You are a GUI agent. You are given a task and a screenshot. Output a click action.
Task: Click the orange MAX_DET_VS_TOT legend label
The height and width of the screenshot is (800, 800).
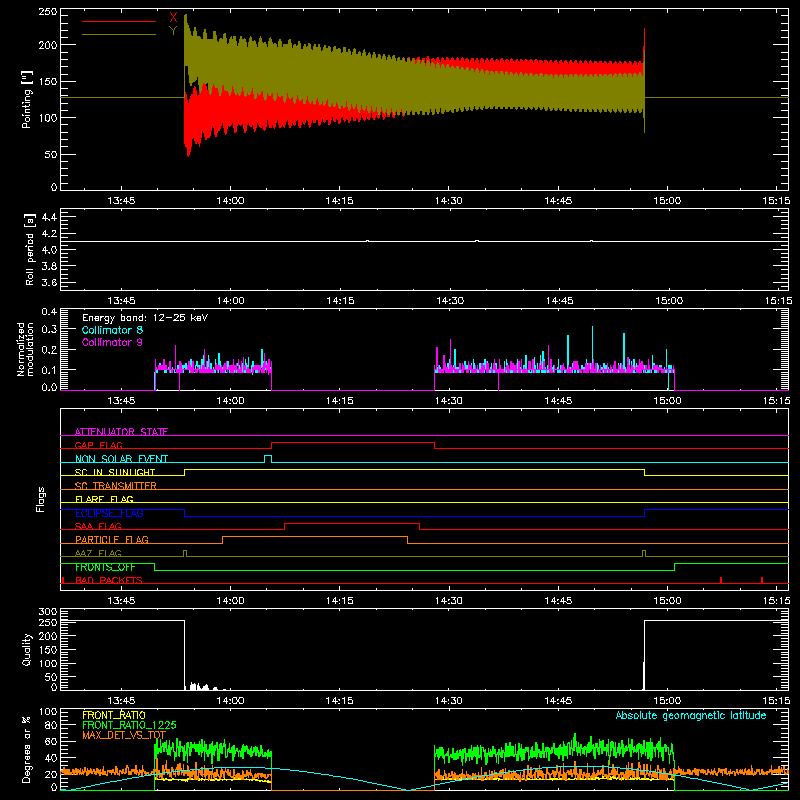click(x=124, y=735)
